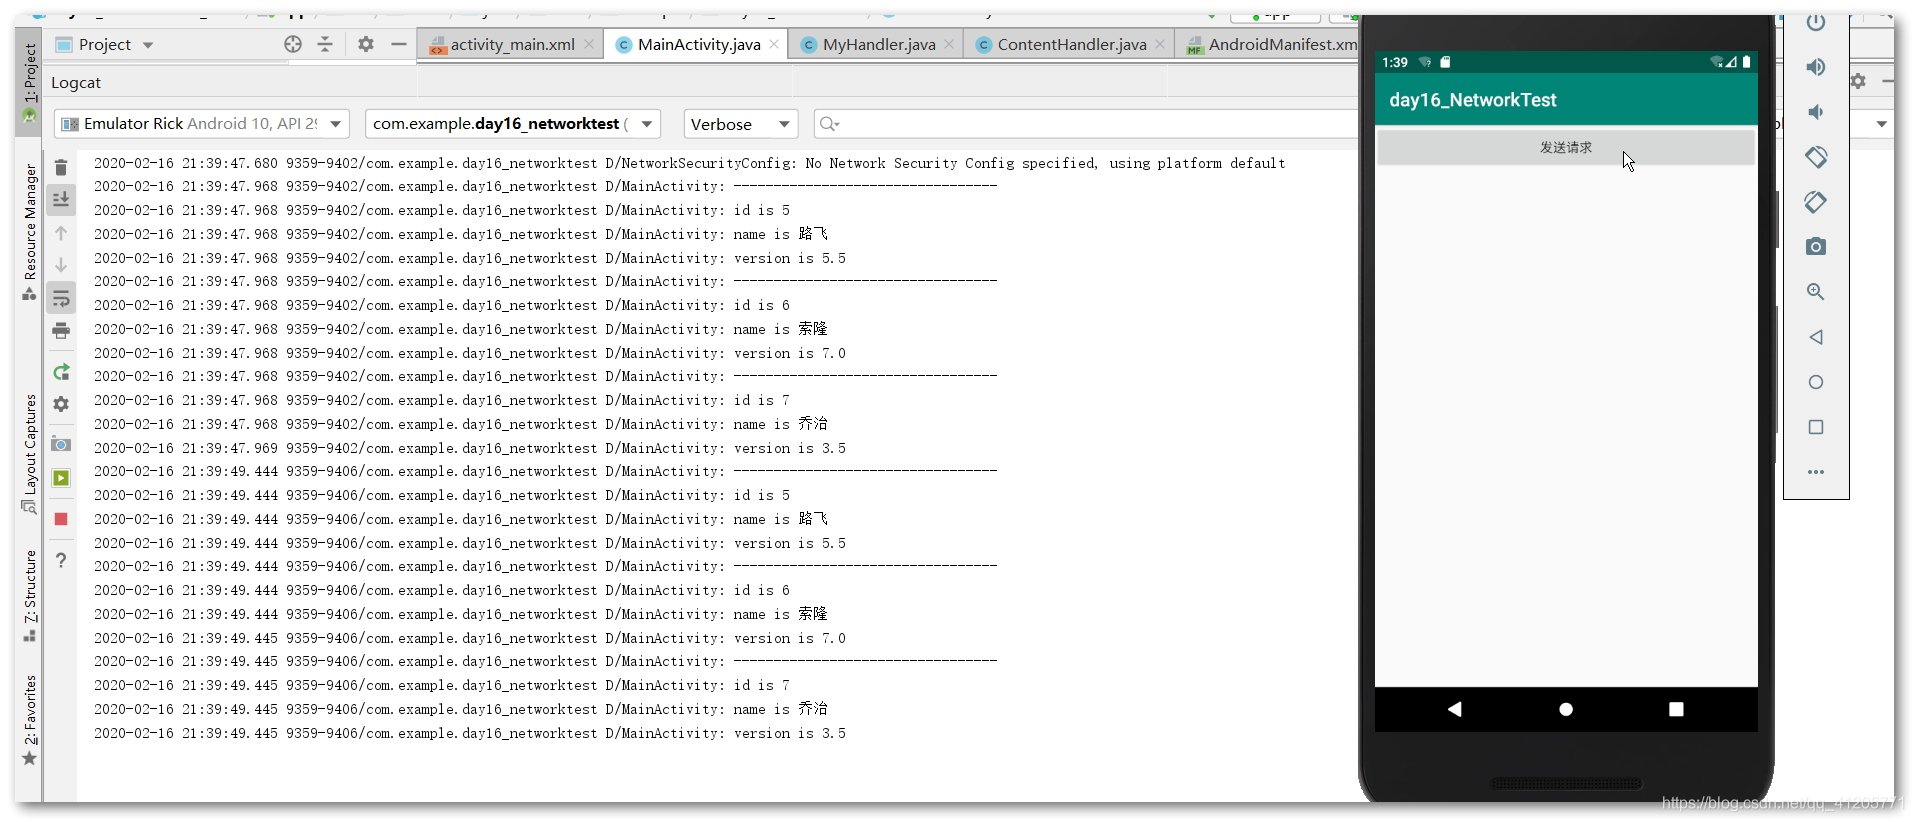Open the Emulator Rick device dropdown
This screenshot has height=822, width=1914.
[201, 124]
